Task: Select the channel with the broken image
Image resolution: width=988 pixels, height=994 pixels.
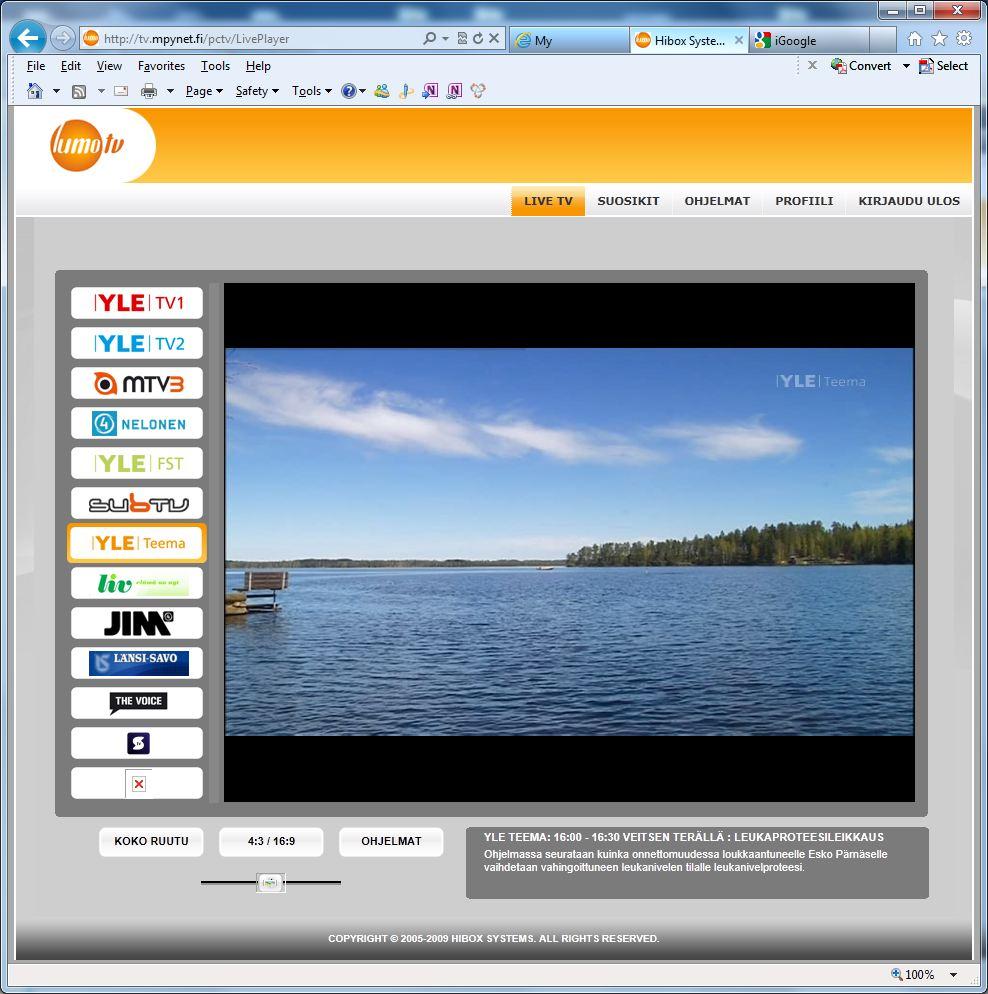Action: [x=137, y=784]
